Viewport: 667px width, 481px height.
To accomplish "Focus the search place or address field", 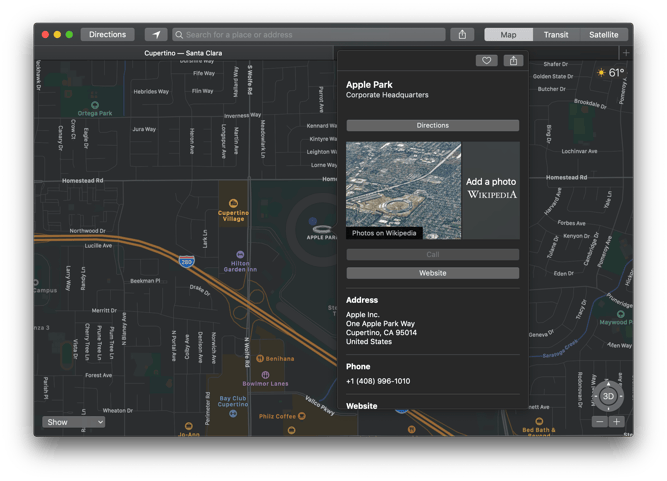I will 309,34.
